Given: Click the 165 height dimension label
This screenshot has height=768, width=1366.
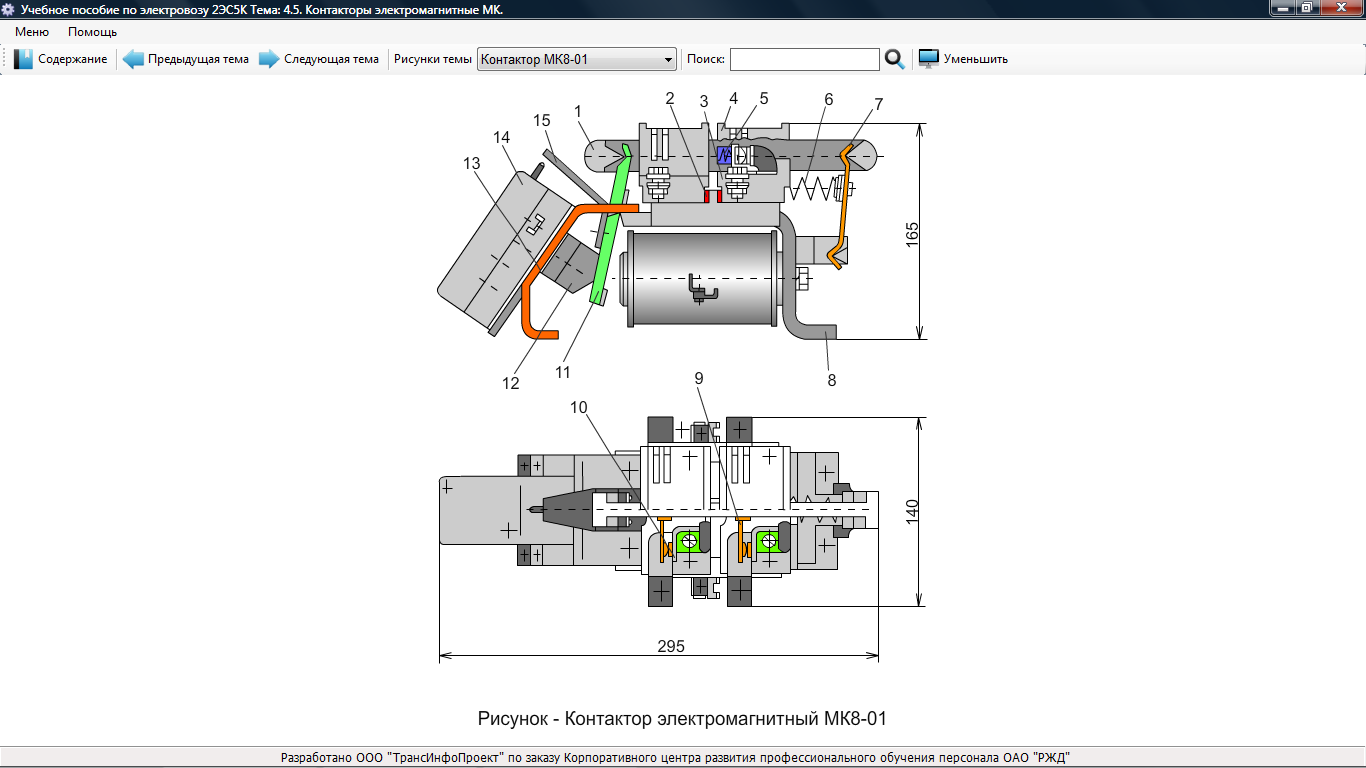Looking at the screenshot, I should pyautogui.click(x=912, y=236).
